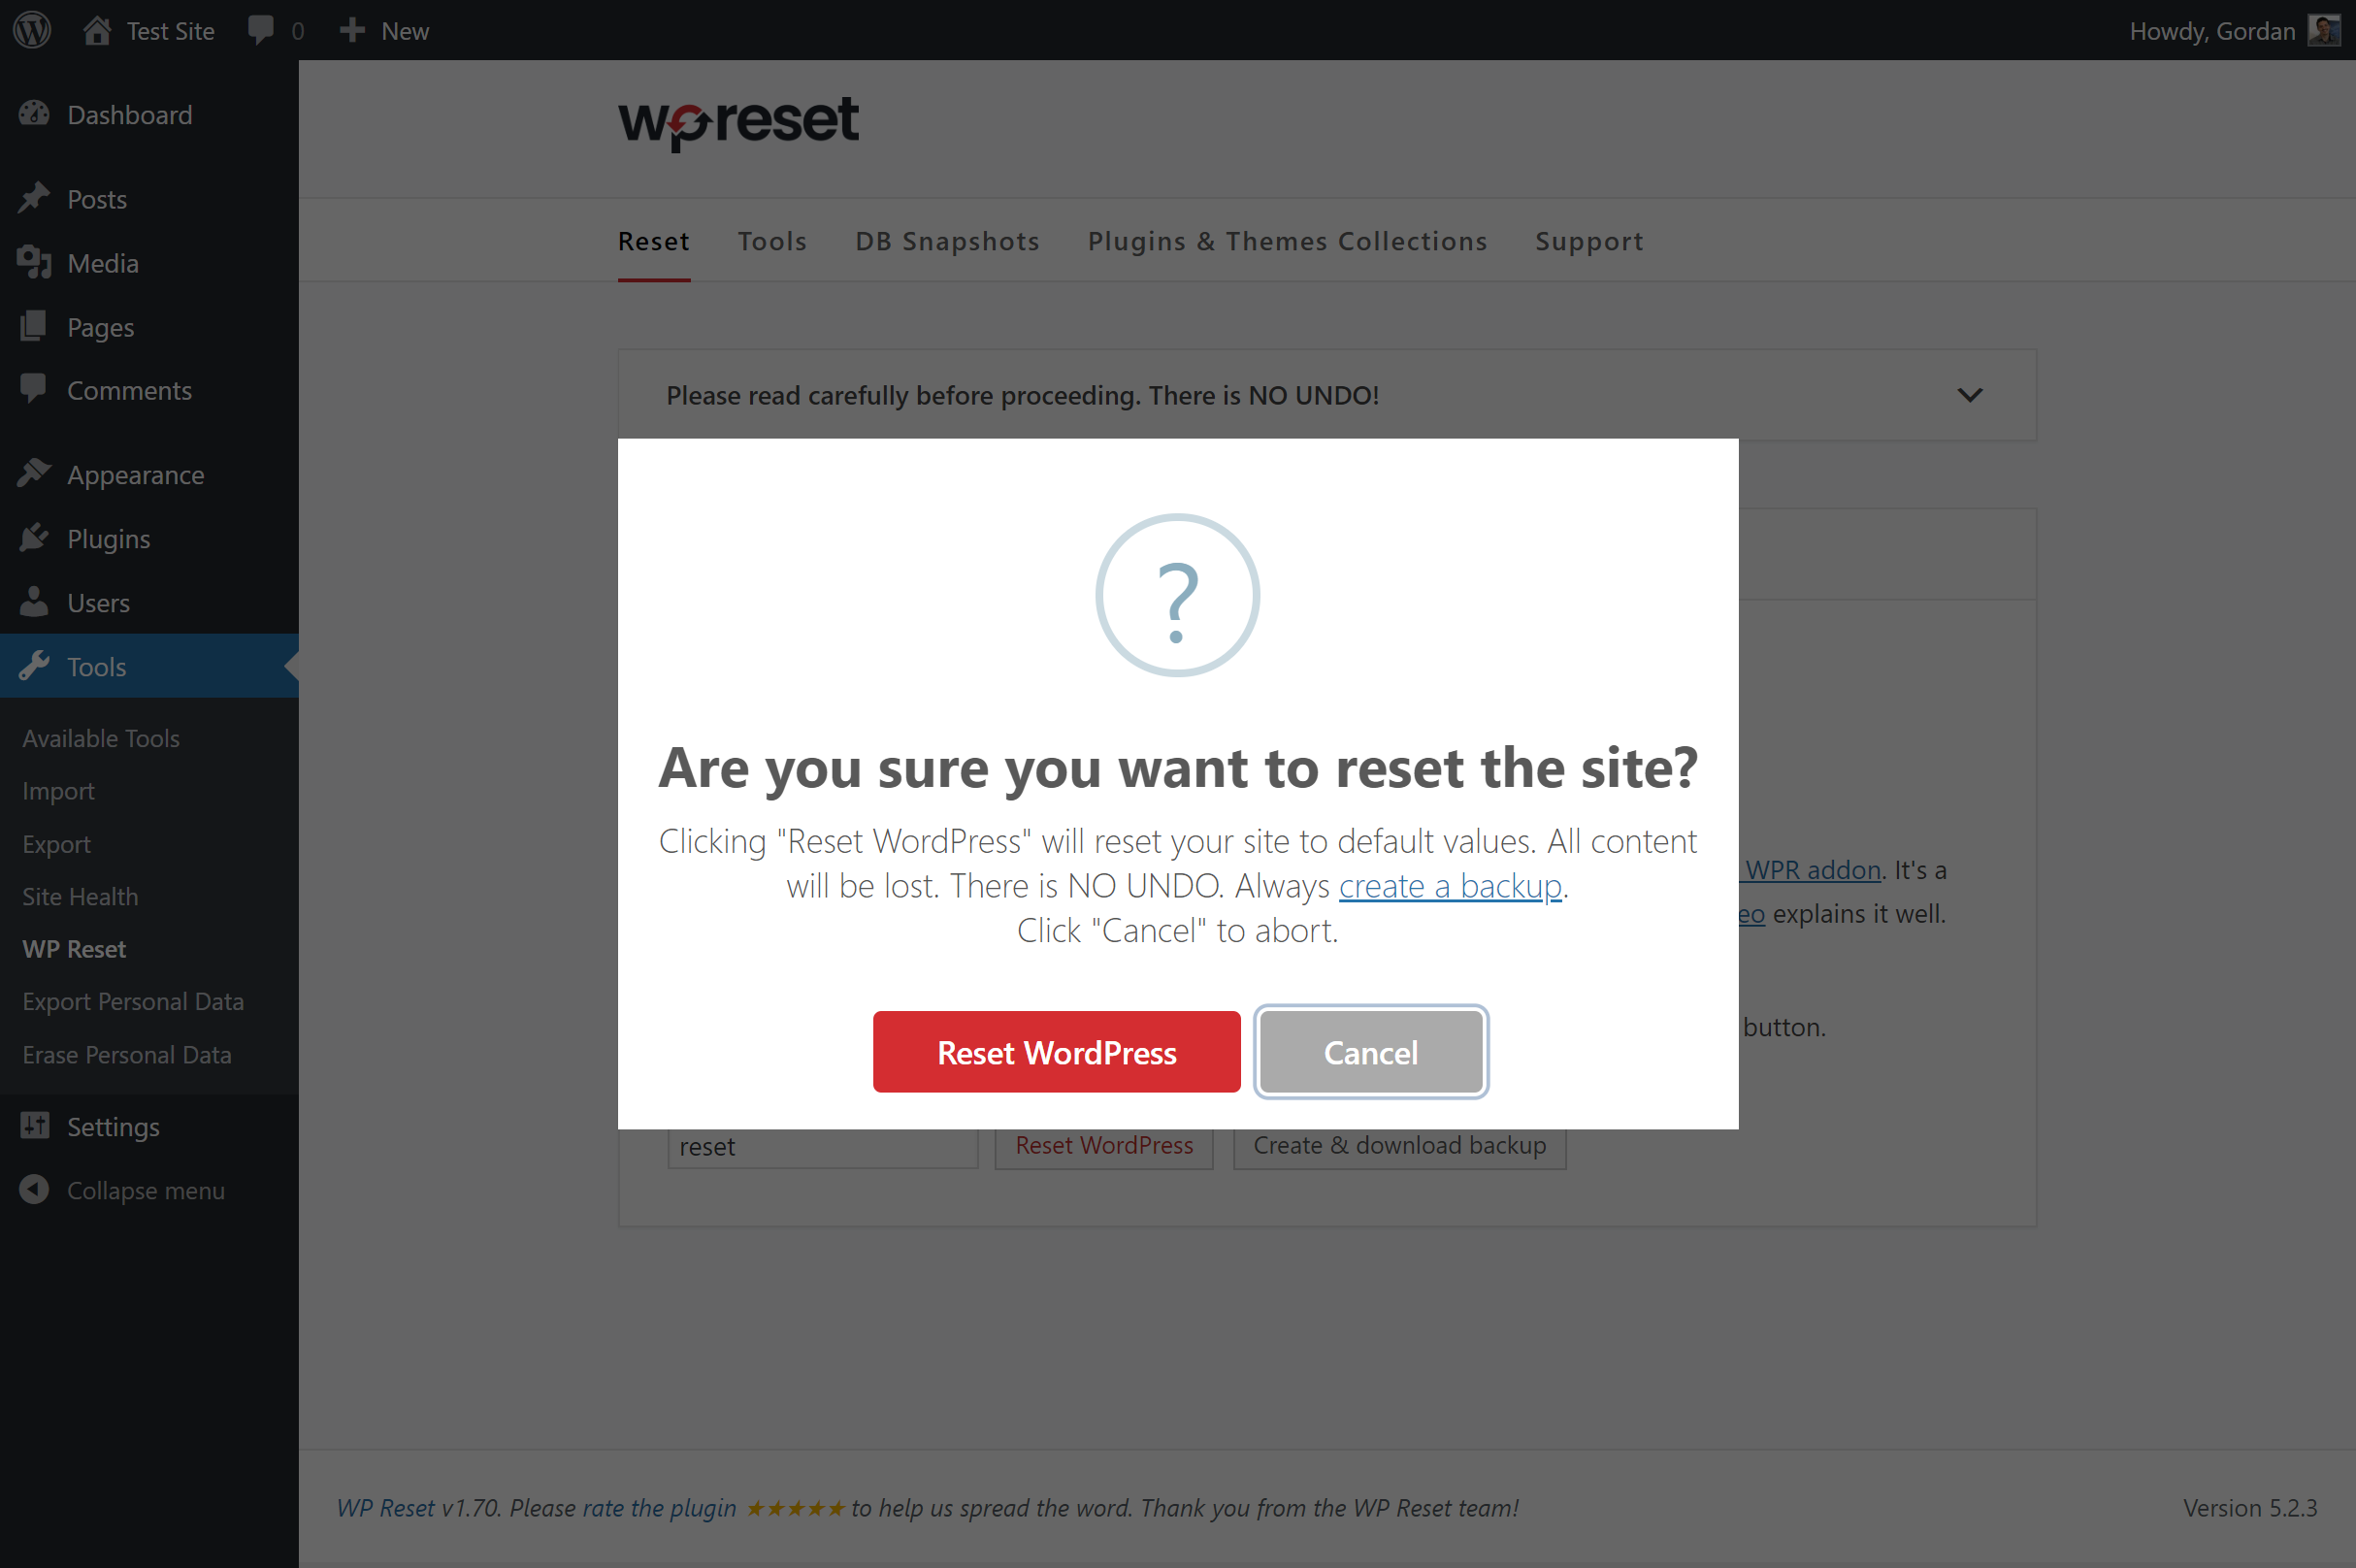Image resolution: width=2356 pixels, height=1568 pixels.
Task: Cancel the WordPress reset dialog
Action: click(x=1370, y=1050)
